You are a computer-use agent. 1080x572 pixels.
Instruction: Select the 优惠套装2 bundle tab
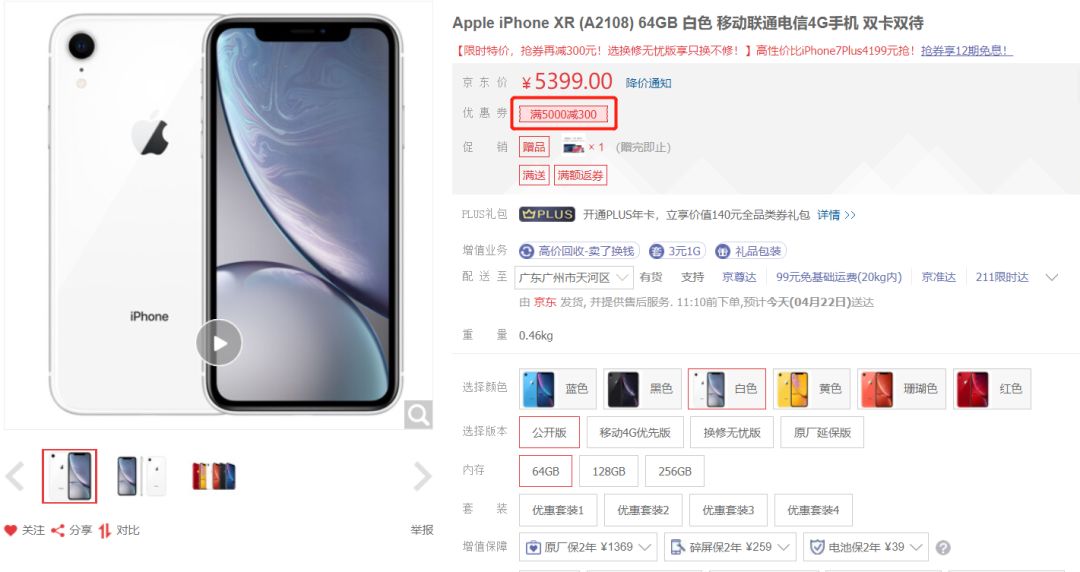point(643,510)
